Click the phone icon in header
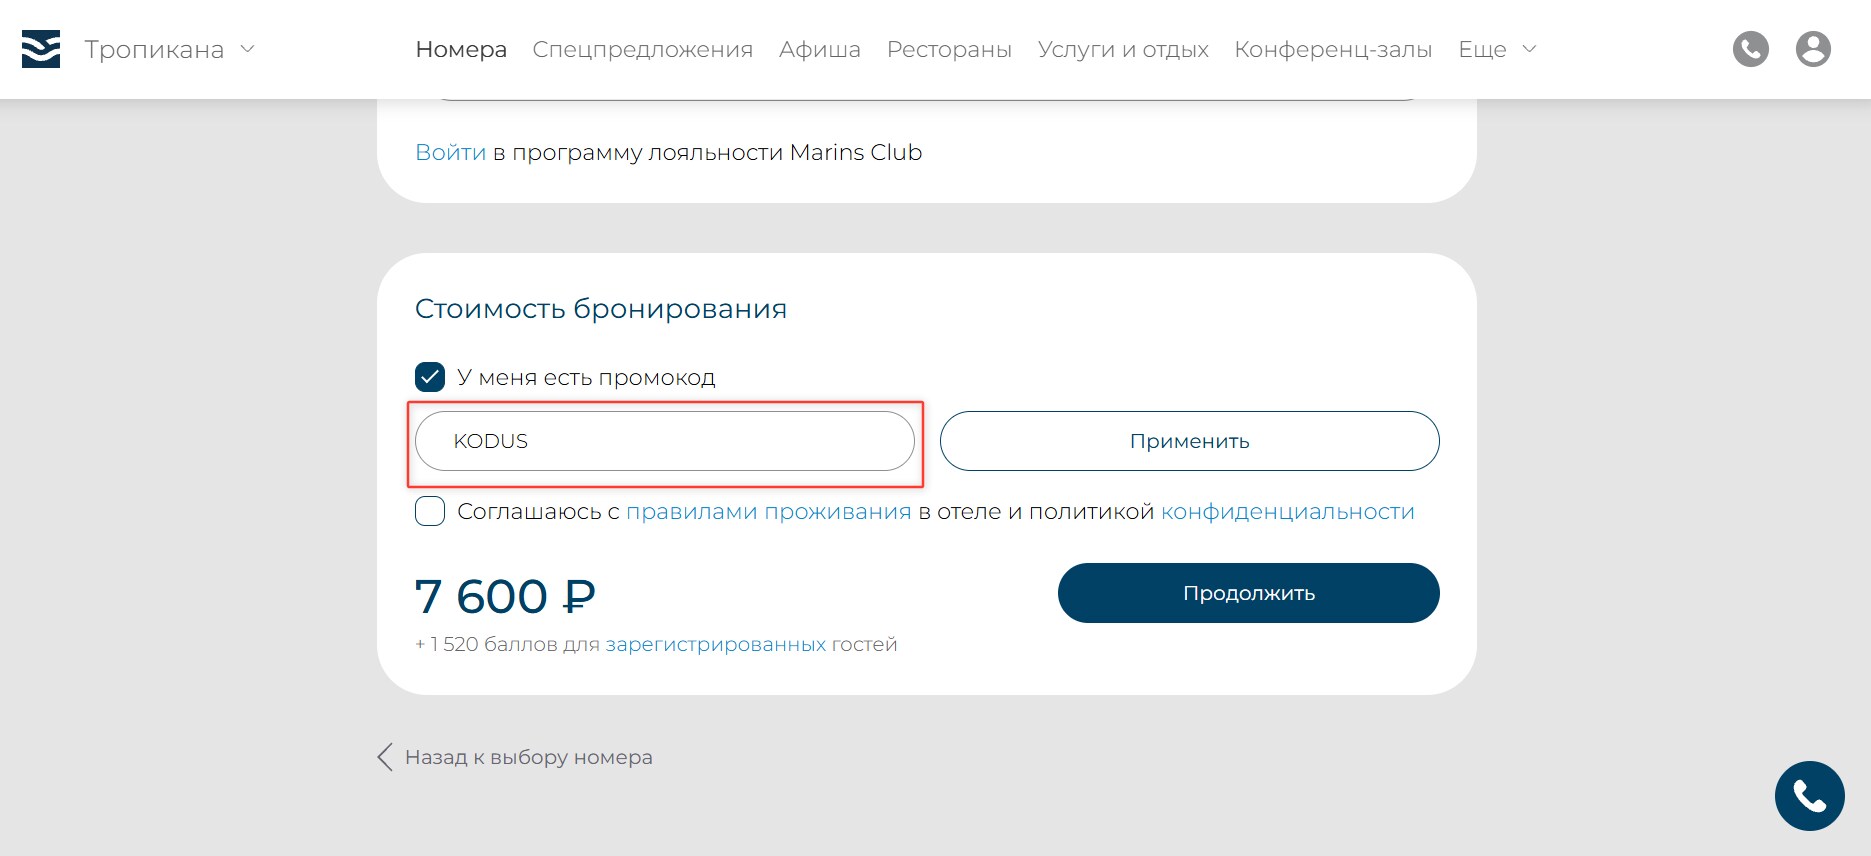Image resolution: width=1871 pixels, height=856 pixels. point(1751,49)
